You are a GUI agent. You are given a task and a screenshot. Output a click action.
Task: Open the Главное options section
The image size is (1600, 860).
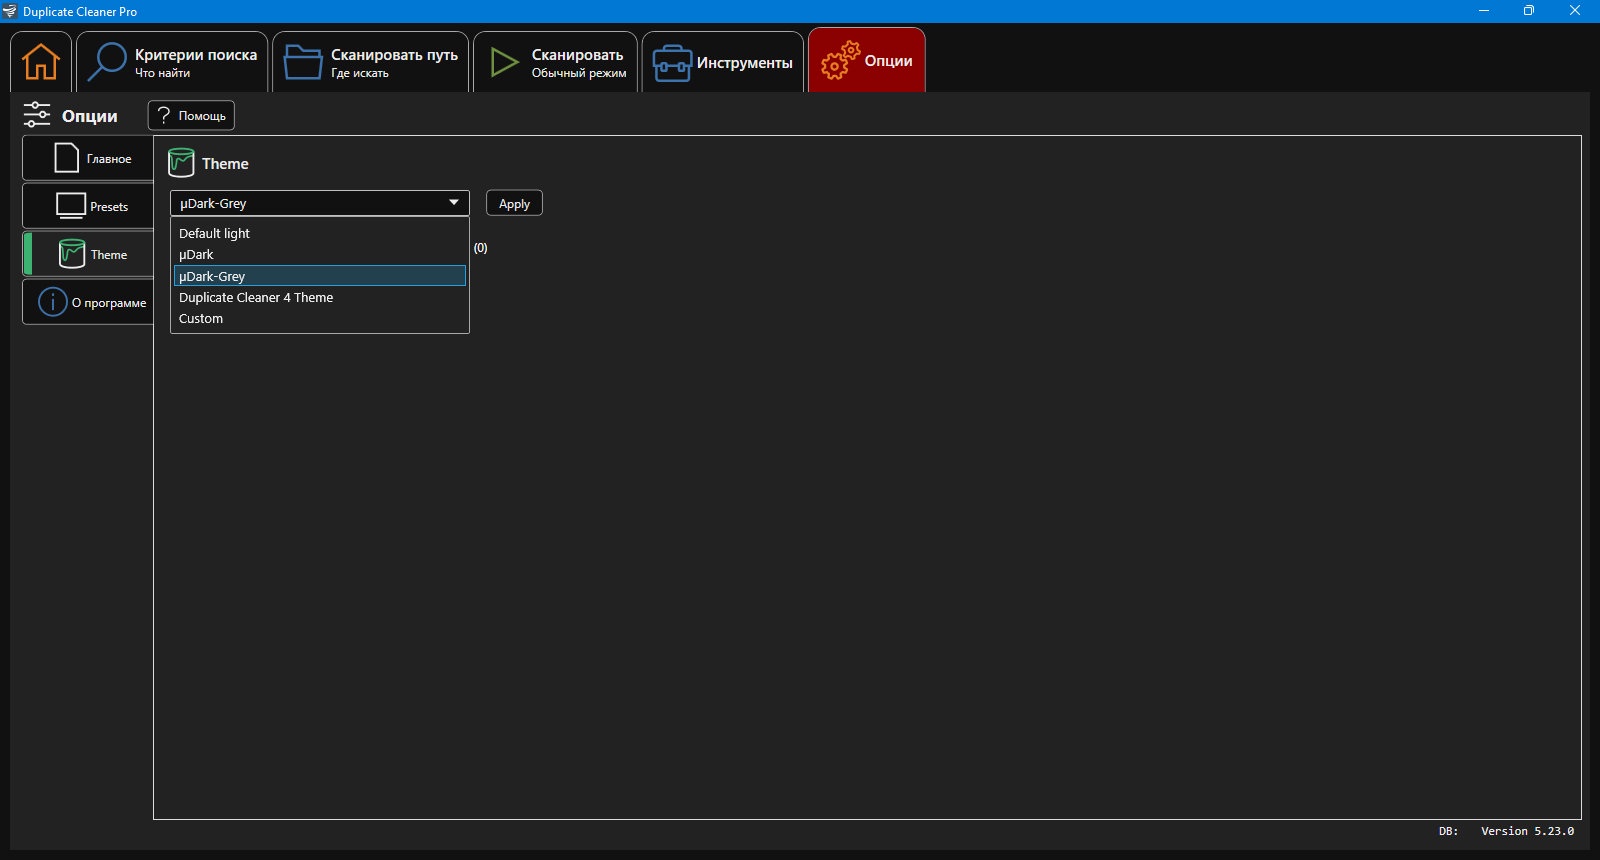coord(88,159)
